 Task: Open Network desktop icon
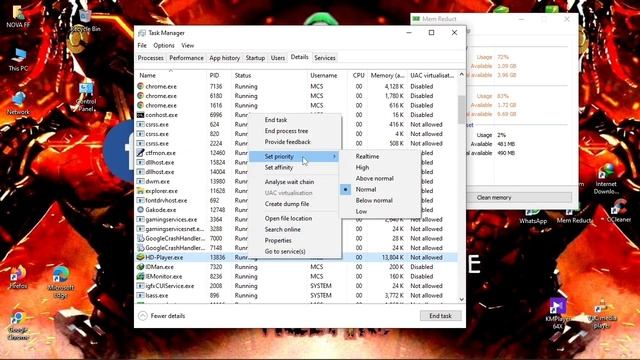pyautogui.click(x=18, y=102)
